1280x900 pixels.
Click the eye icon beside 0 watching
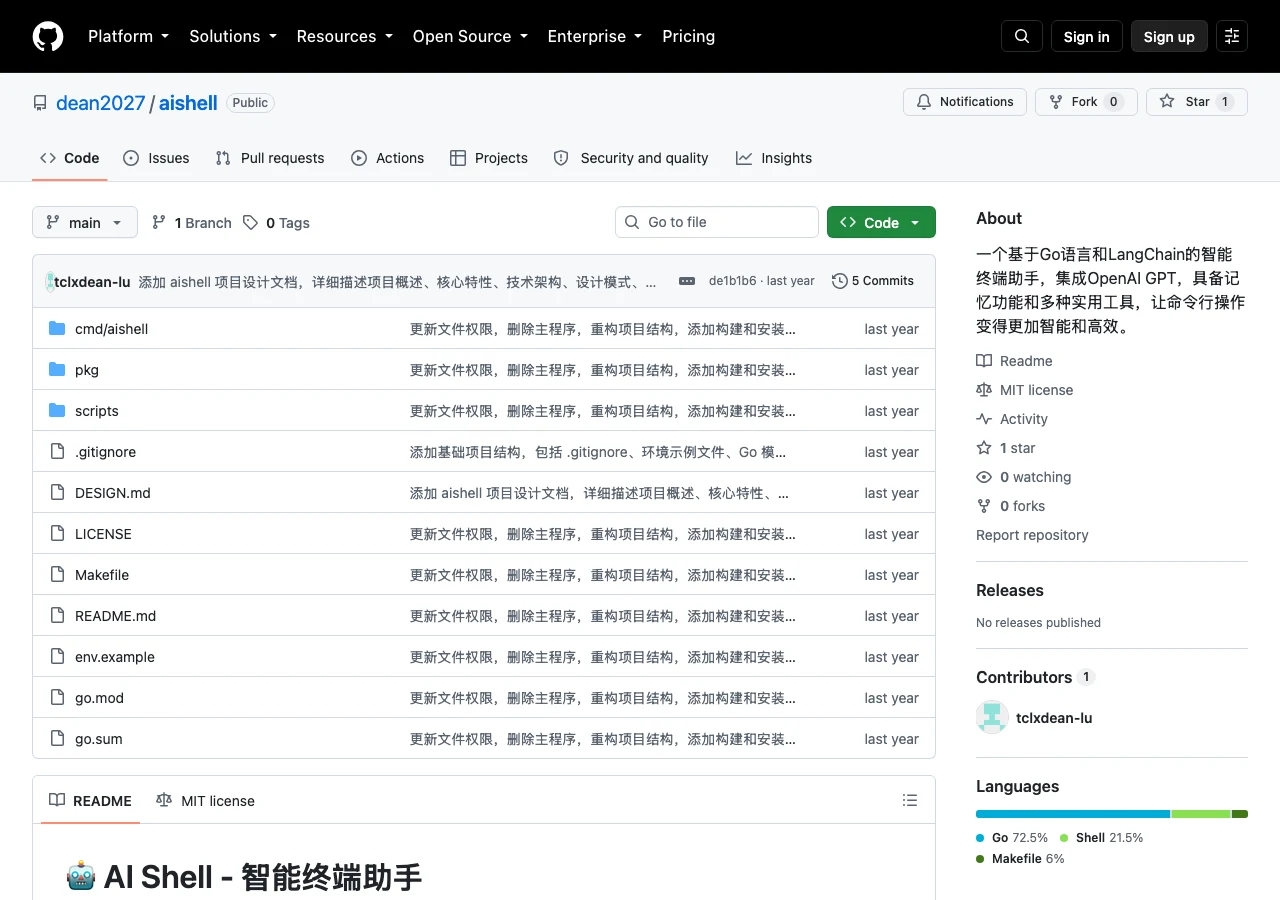(x=984, y=477)
